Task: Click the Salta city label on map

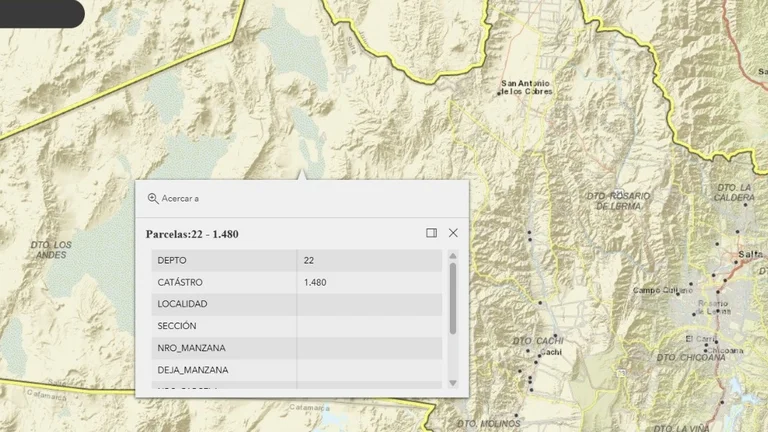Action: 750,254
